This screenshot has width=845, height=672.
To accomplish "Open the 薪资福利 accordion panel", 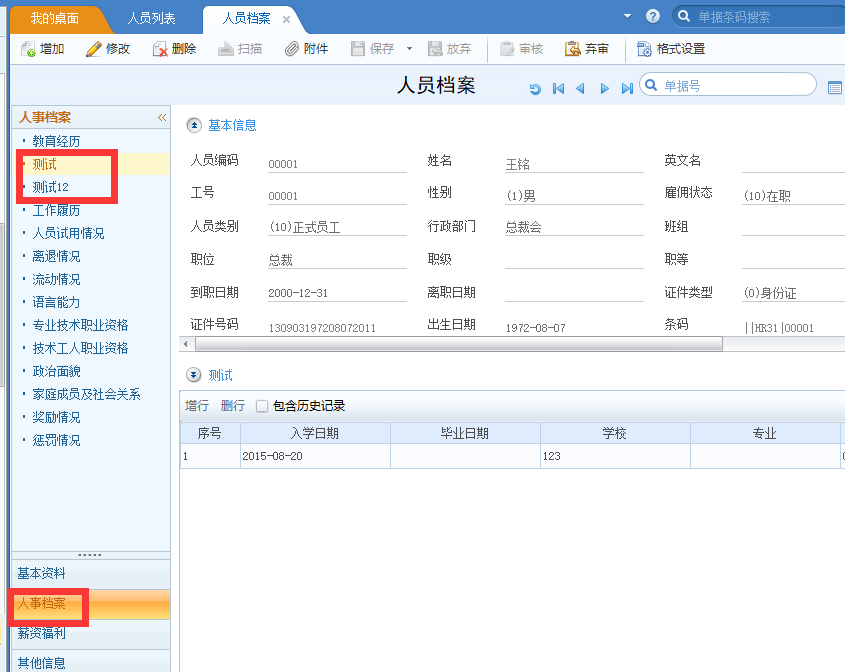I will 91,634.
